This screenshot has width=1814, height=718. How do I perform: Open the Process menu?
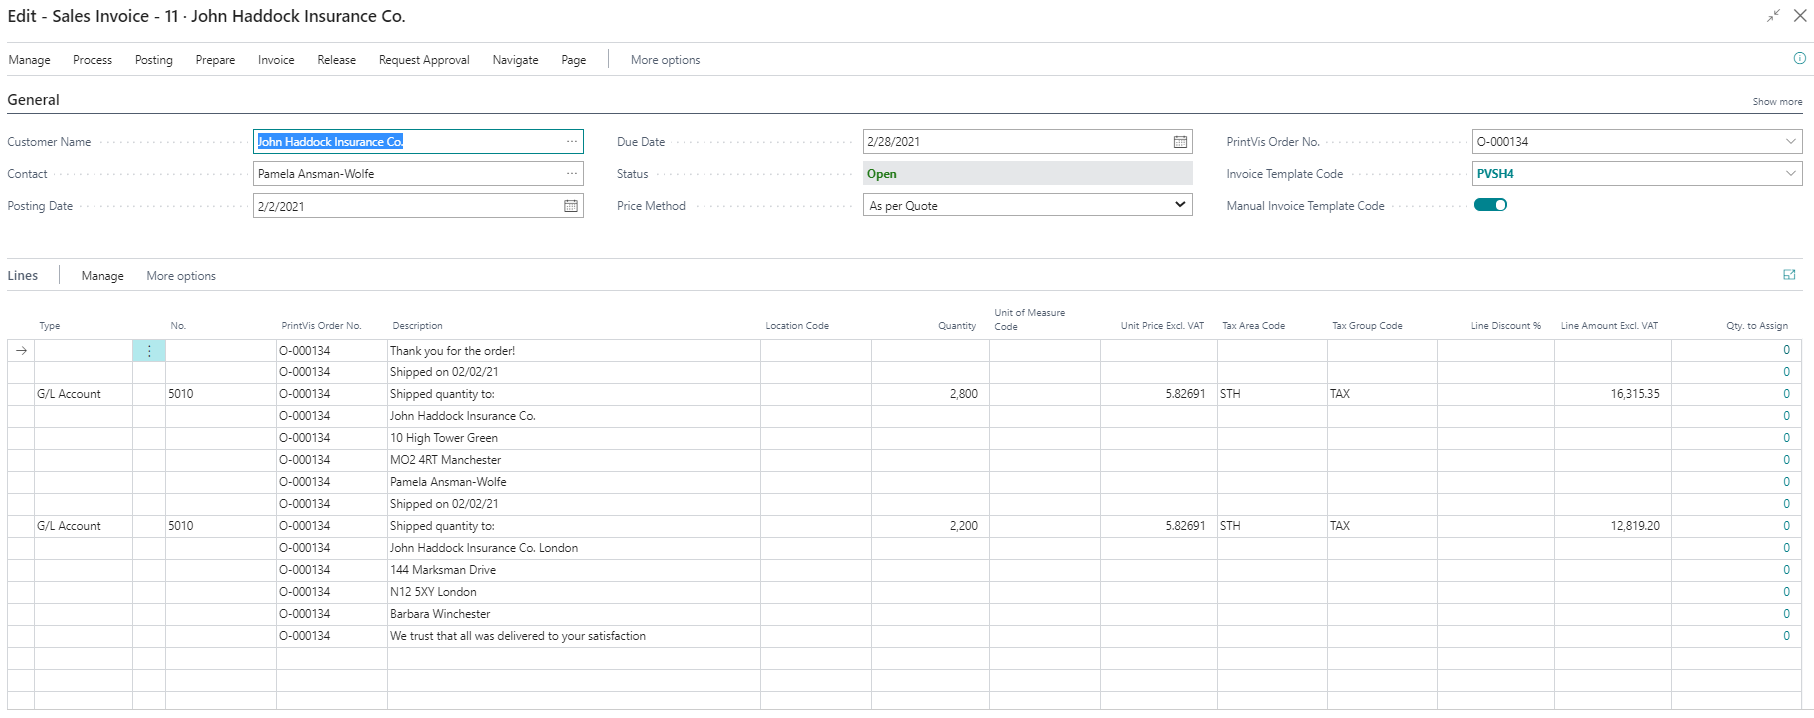pos(92,60)
